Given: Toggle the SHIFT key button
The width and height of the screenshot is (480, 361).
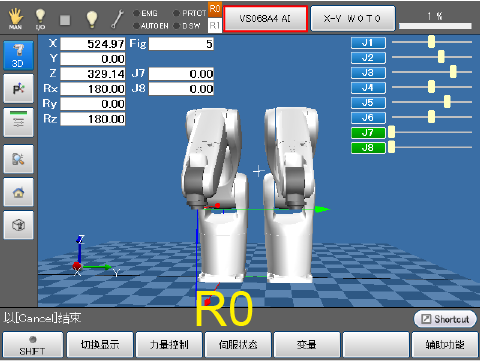Looking at the screenshot, I should click(x=33, y=345).
